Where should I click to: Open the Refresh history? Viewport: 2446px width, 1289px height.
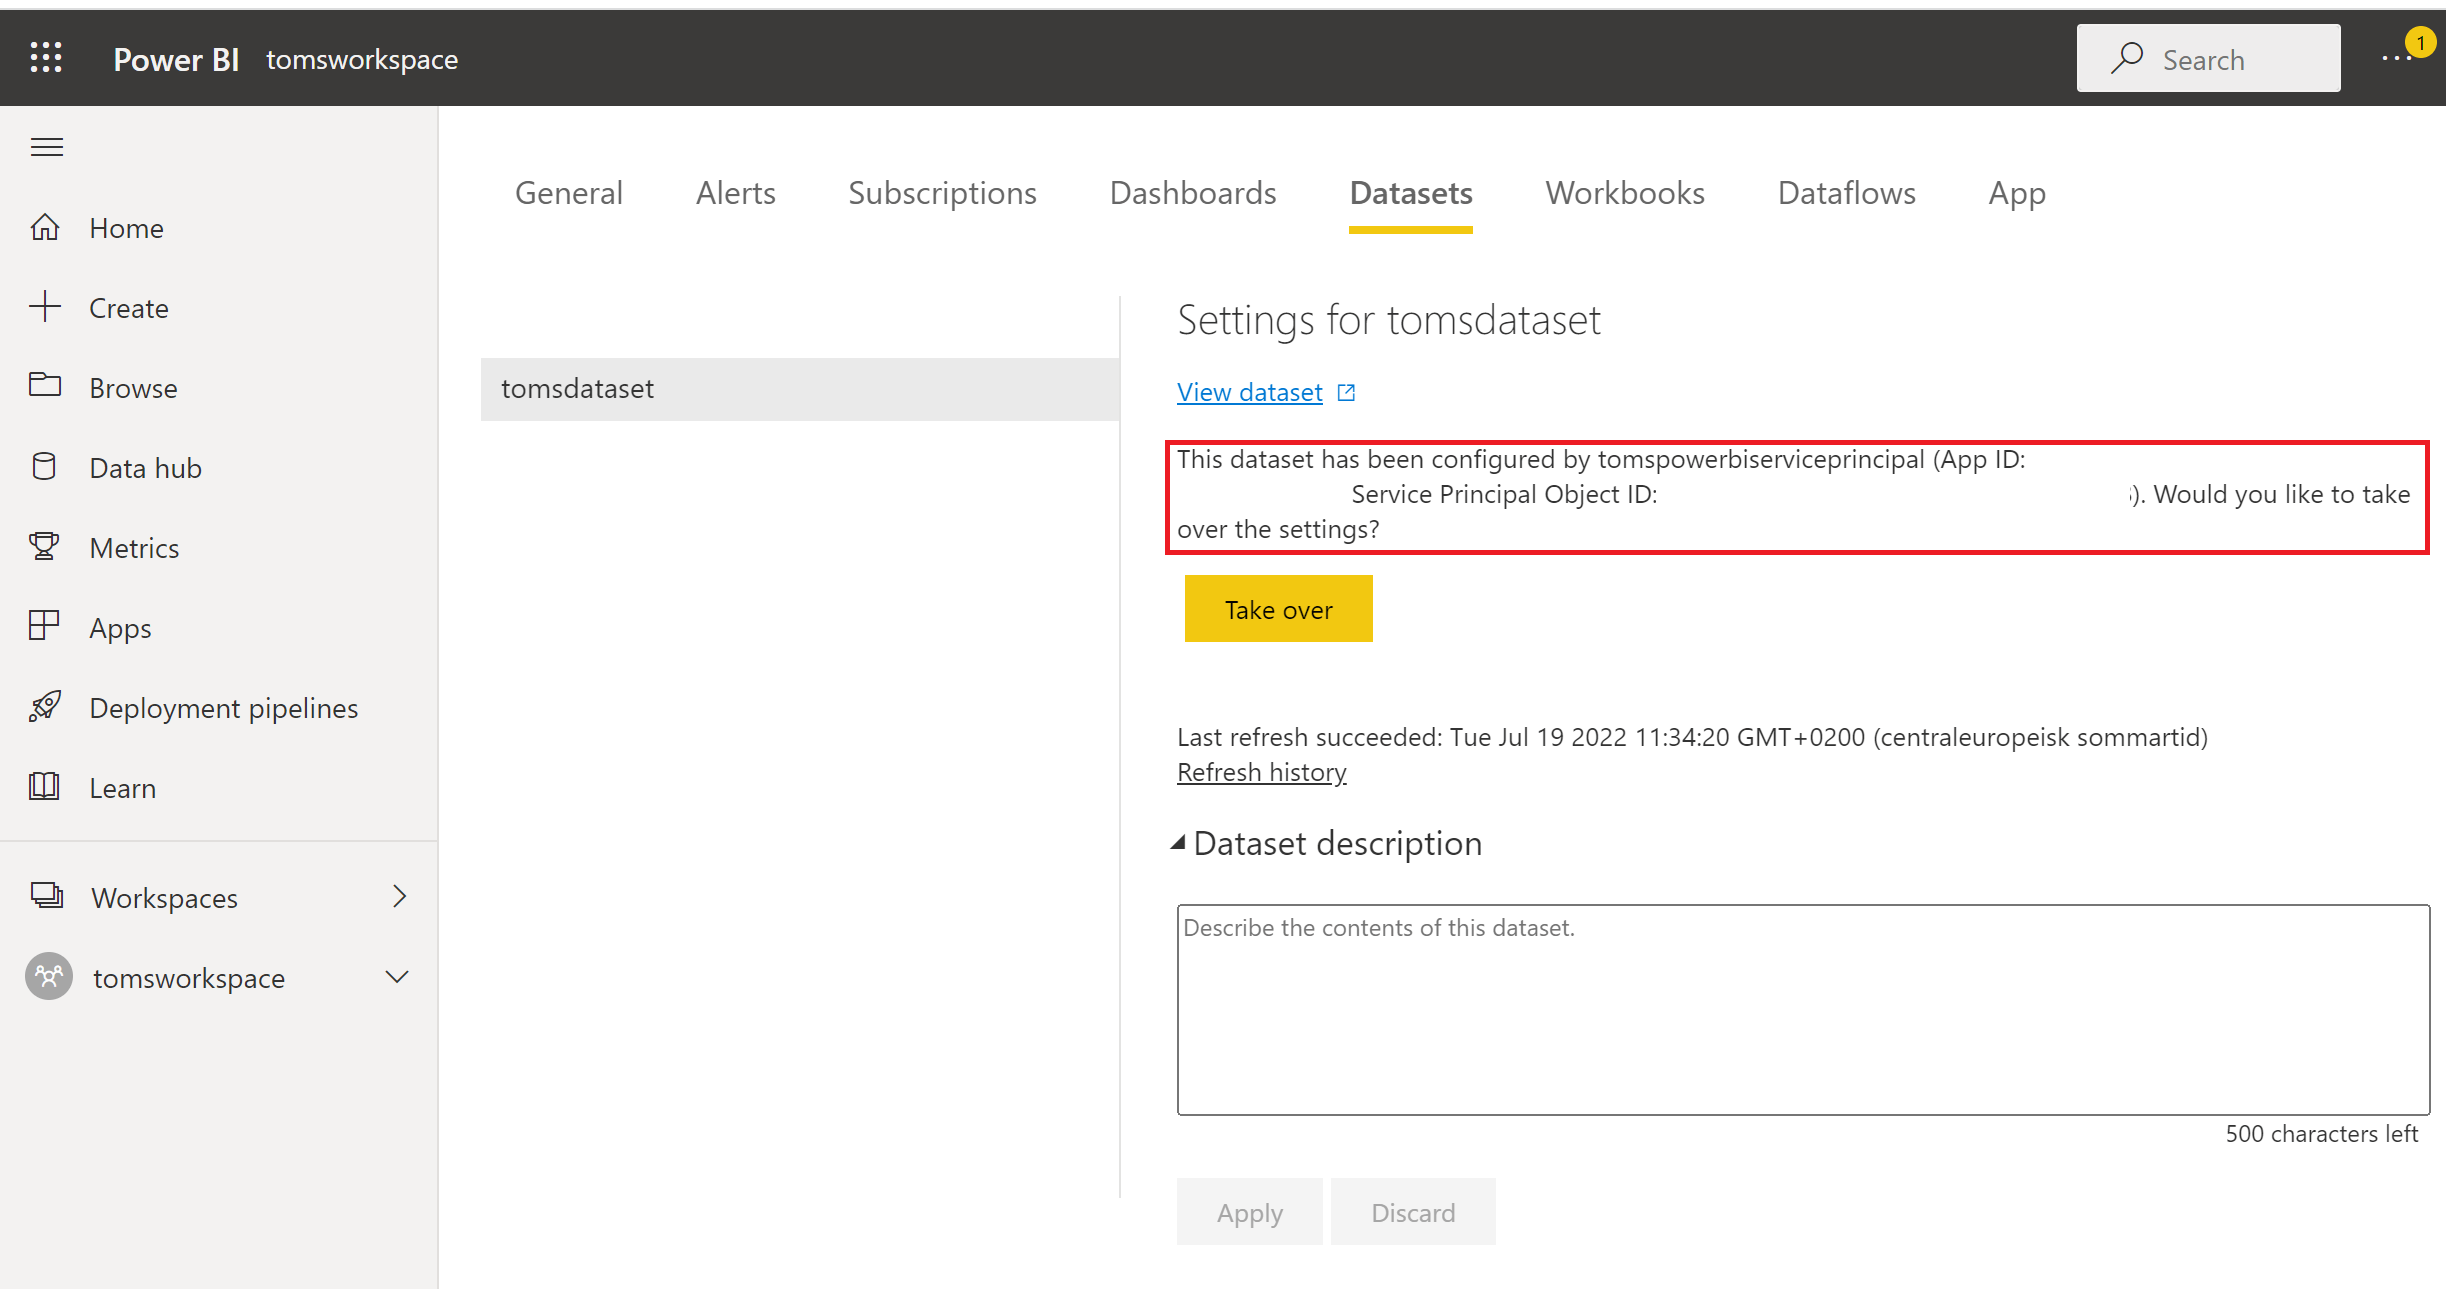(x=1261, y=771)
